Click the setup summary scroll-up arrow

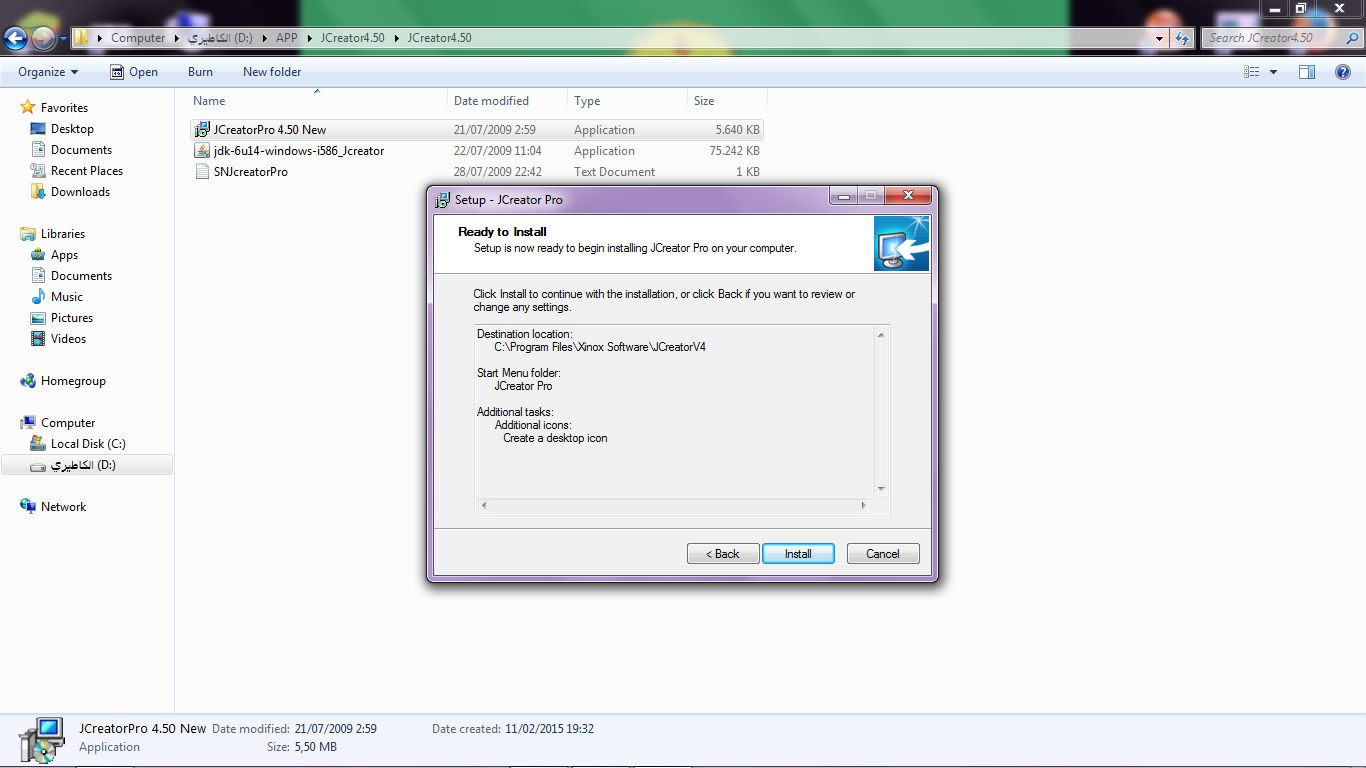881,335
